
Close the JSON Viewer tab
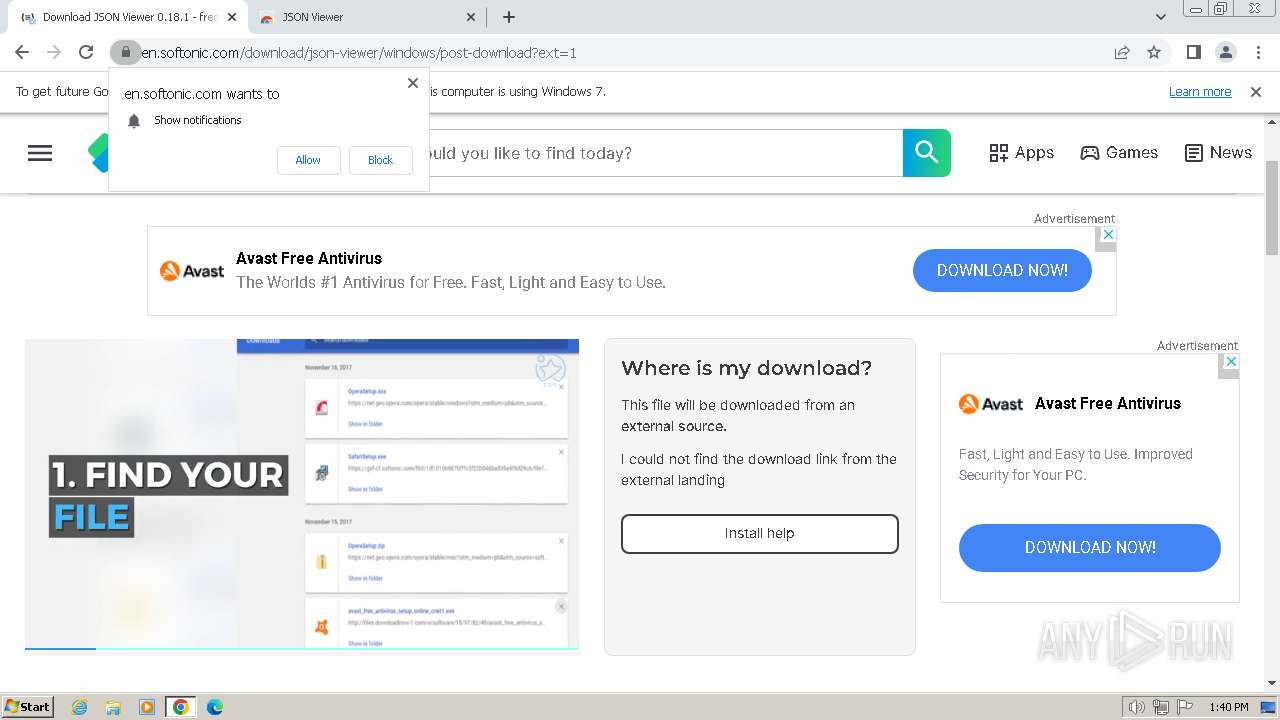click(472, 17)
